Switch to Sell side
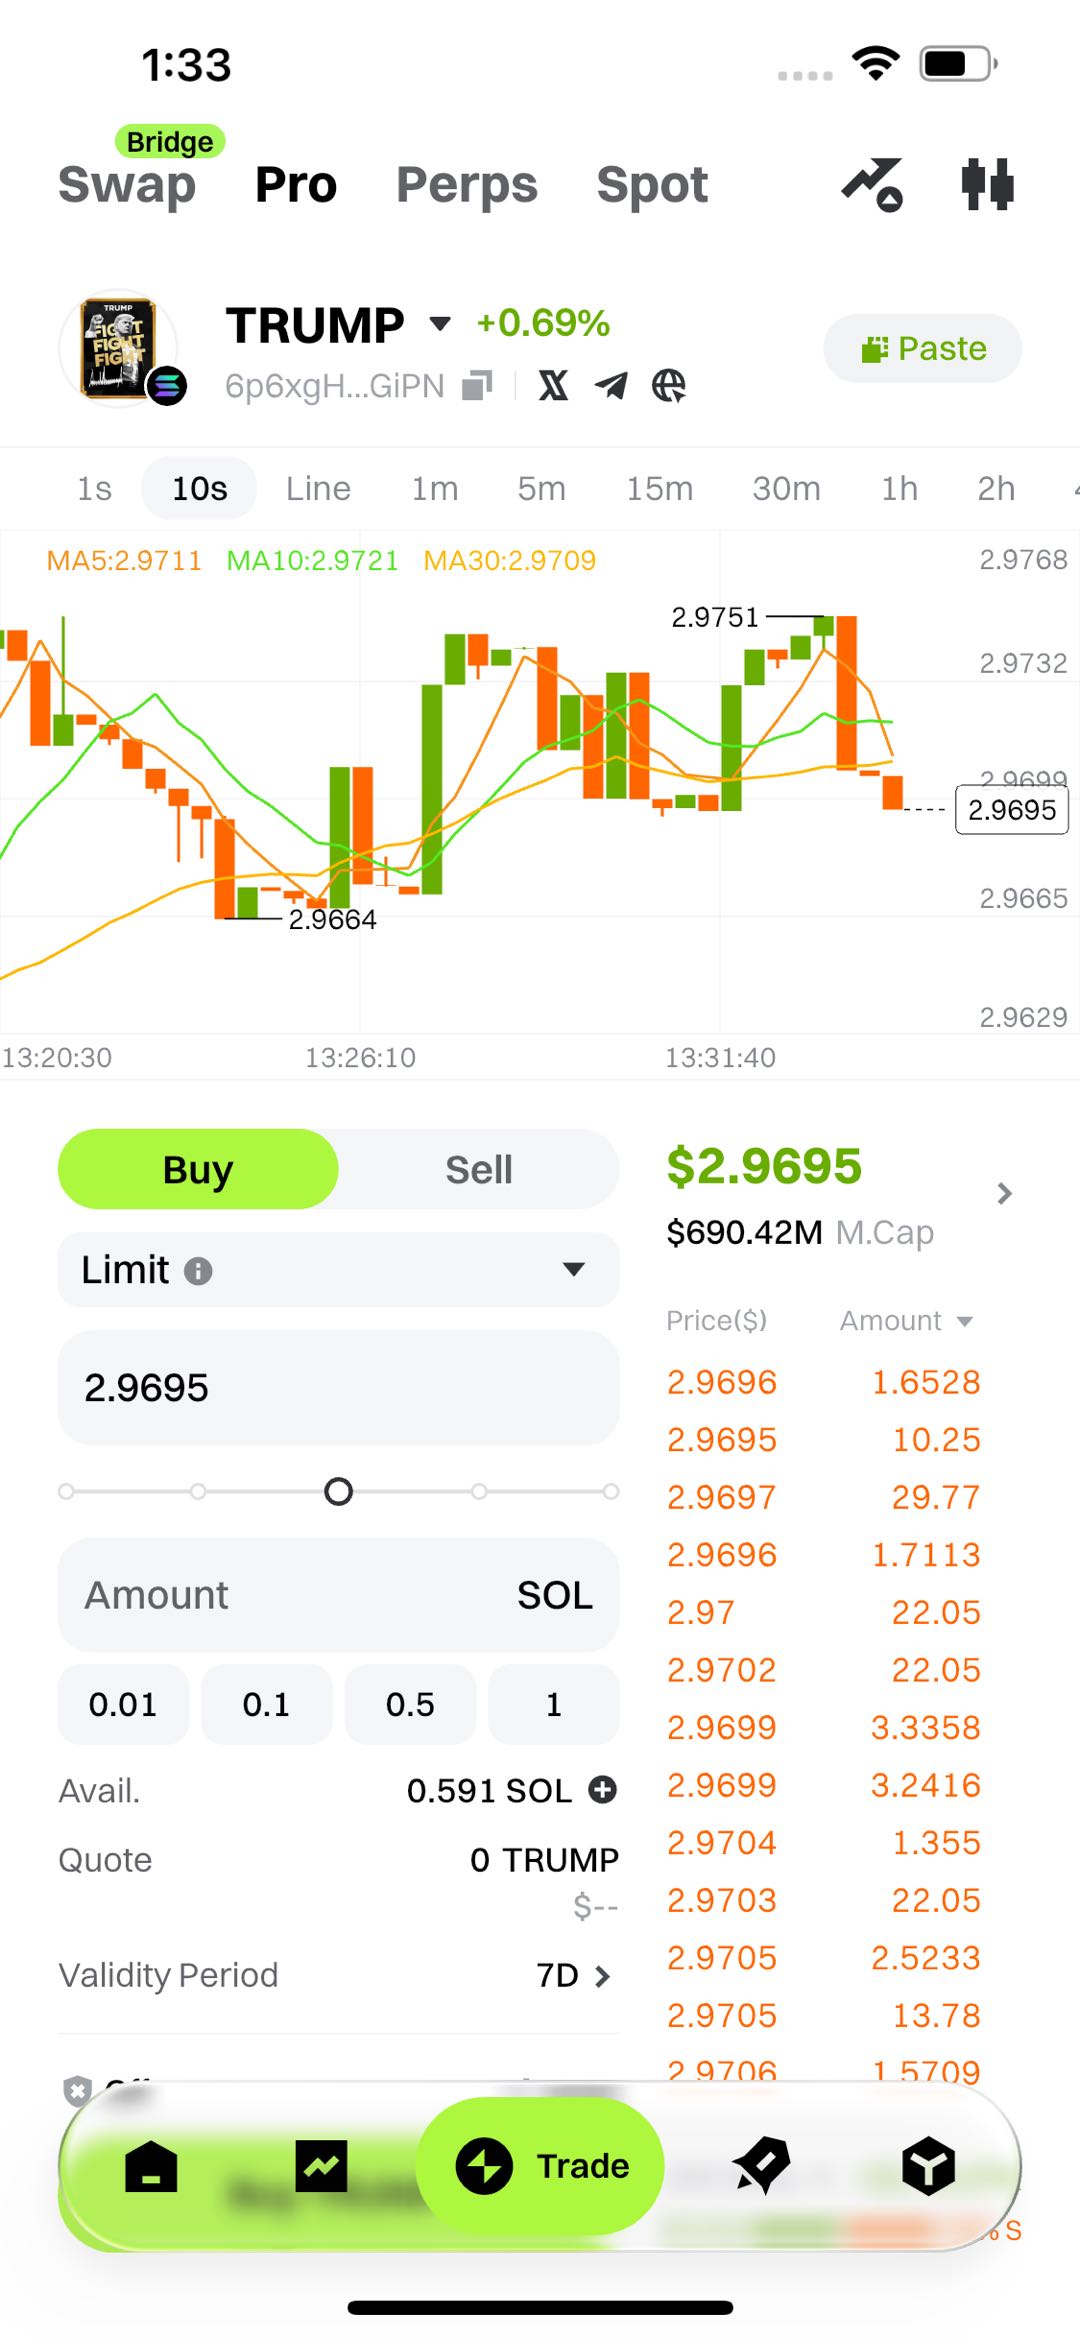The height and width of the screenshot is (2338, 1080). pyautogui.click(x=478, y=1169)
